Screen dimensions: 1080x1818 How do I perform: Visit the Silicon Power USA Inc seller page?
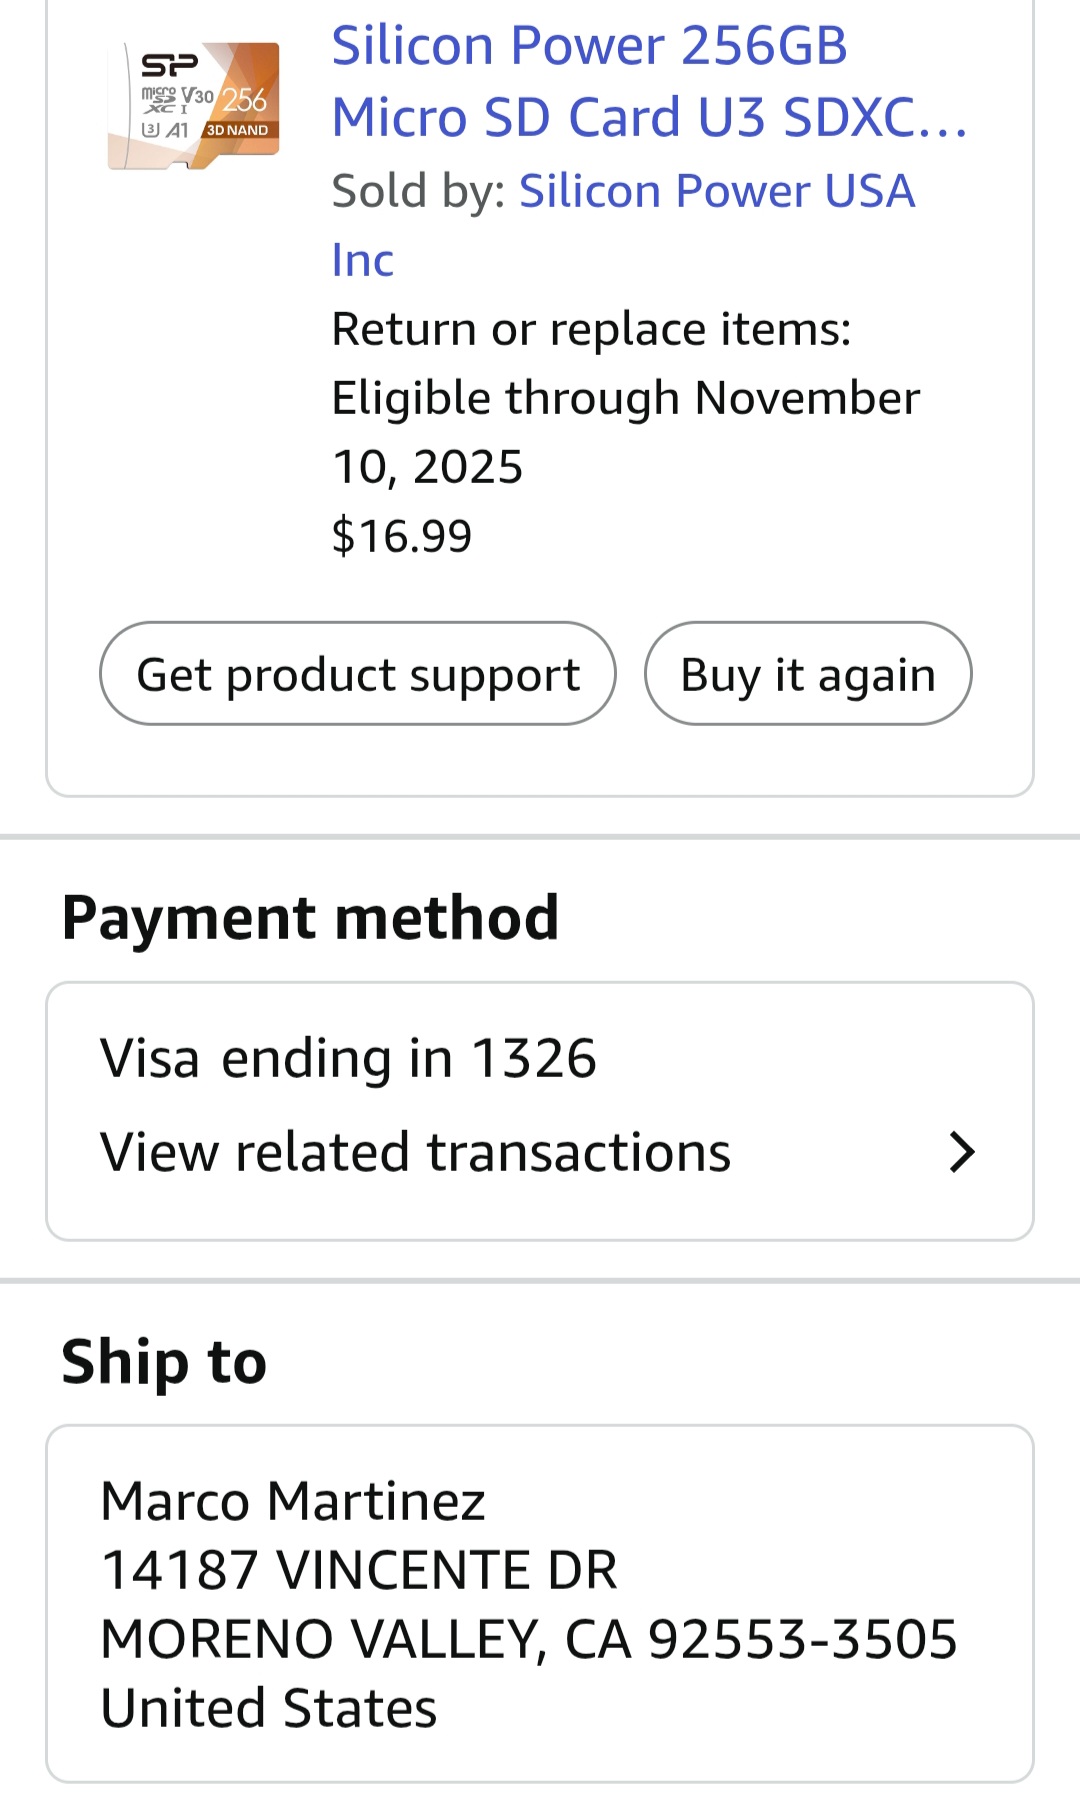(x=716, y=191)
